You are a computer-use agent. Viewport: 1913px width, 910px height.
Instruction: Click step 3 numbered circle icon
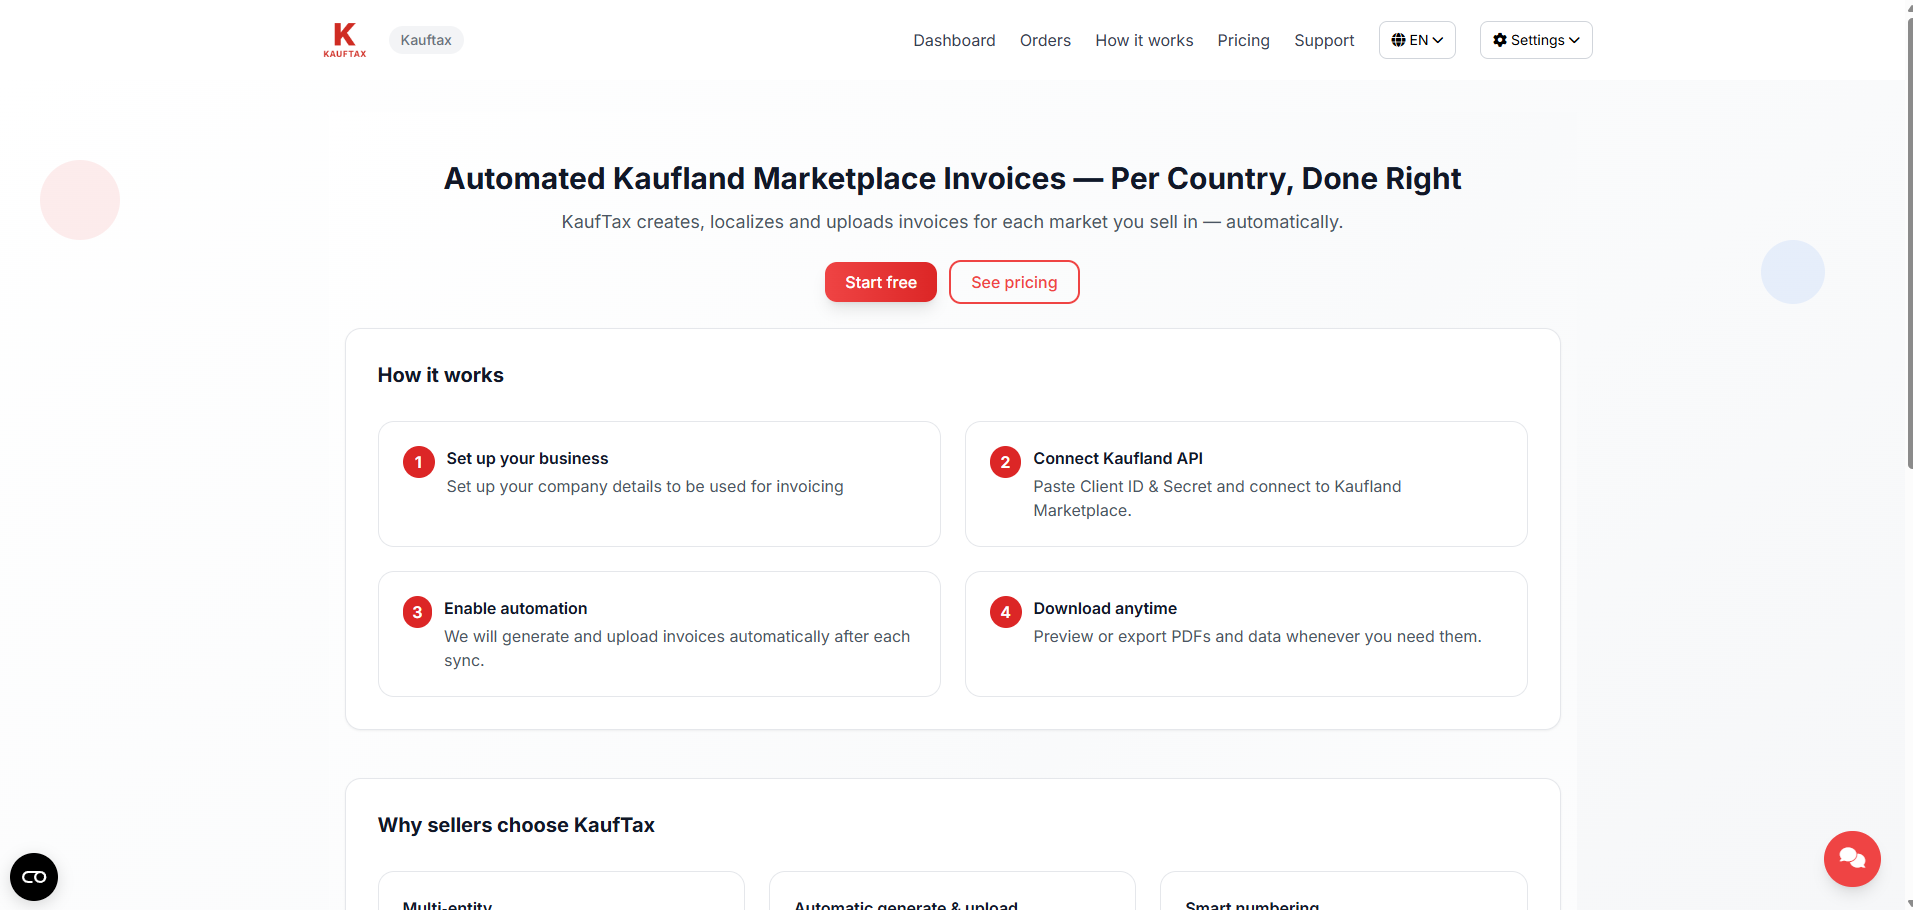pyautogui.click(x=417, y=611)
